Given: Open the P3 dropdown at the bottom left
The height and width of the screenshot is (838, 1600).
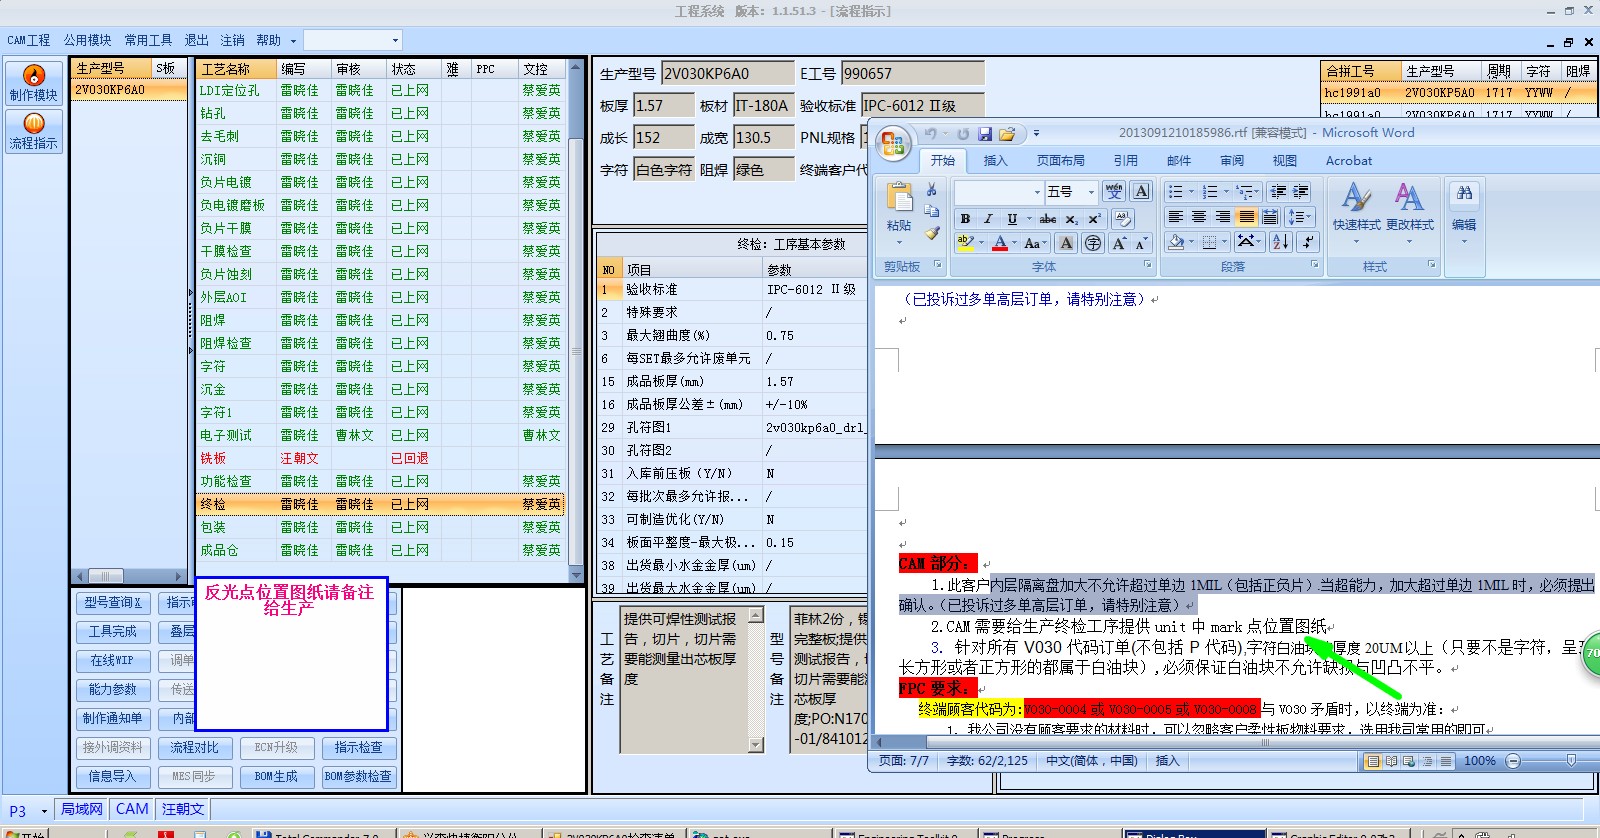Looking at the screenshot, I should pyautogui.click(x=44, y=811).
